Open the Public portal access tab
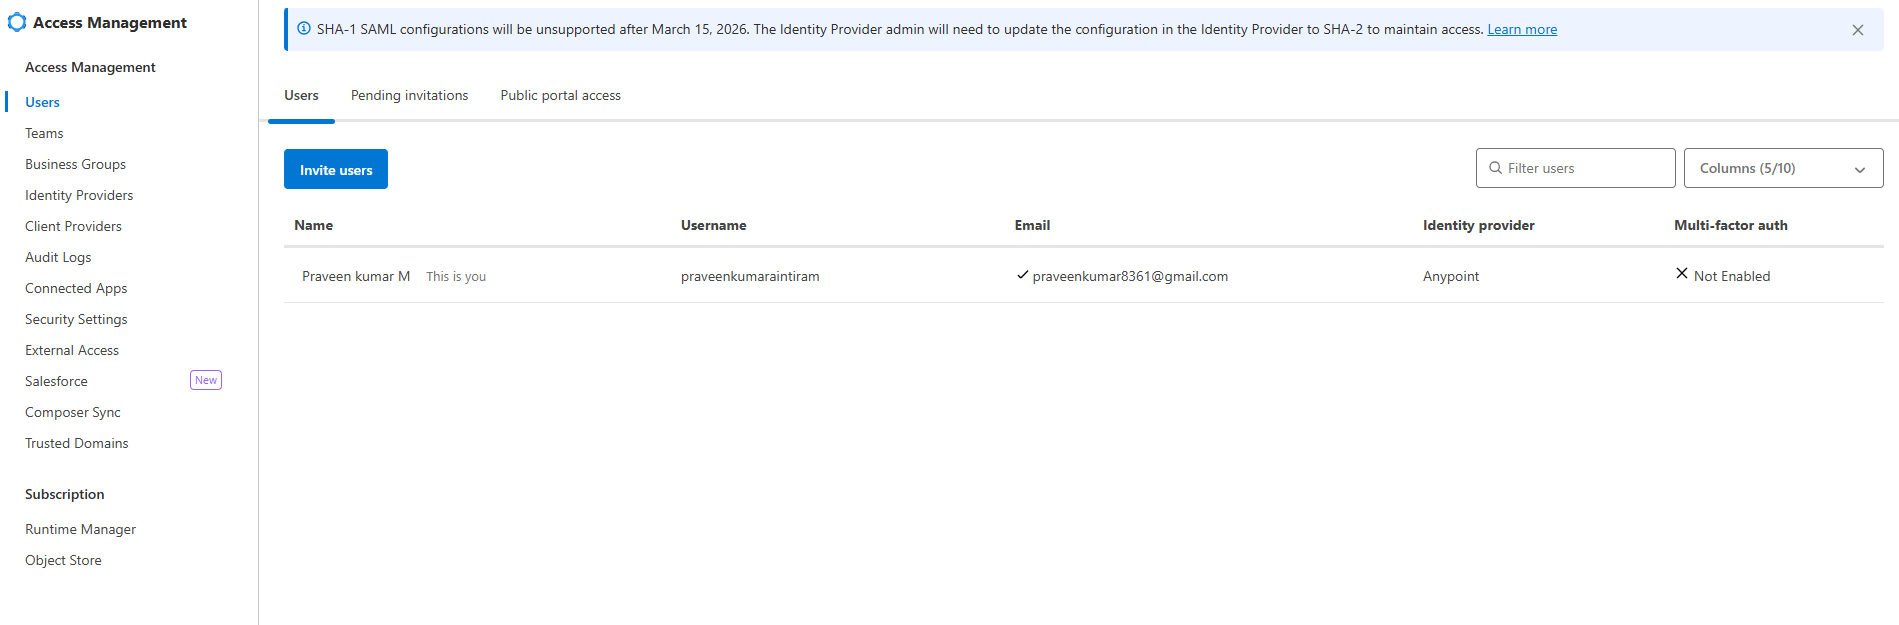Viewport: 1899px width, 625px height. (x=560, y=96)
